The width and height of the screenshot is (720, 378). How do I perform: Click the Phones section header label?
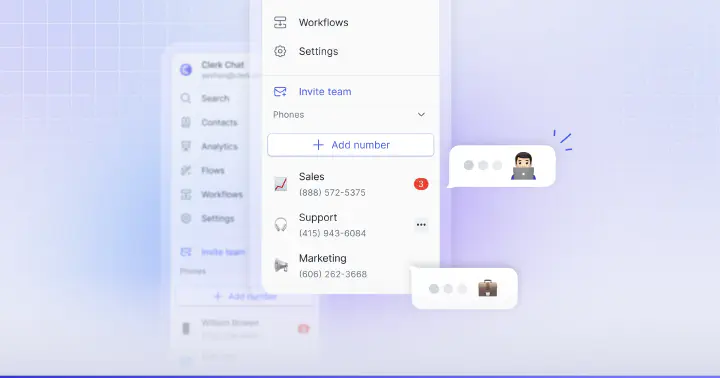(x=288, y=114)
